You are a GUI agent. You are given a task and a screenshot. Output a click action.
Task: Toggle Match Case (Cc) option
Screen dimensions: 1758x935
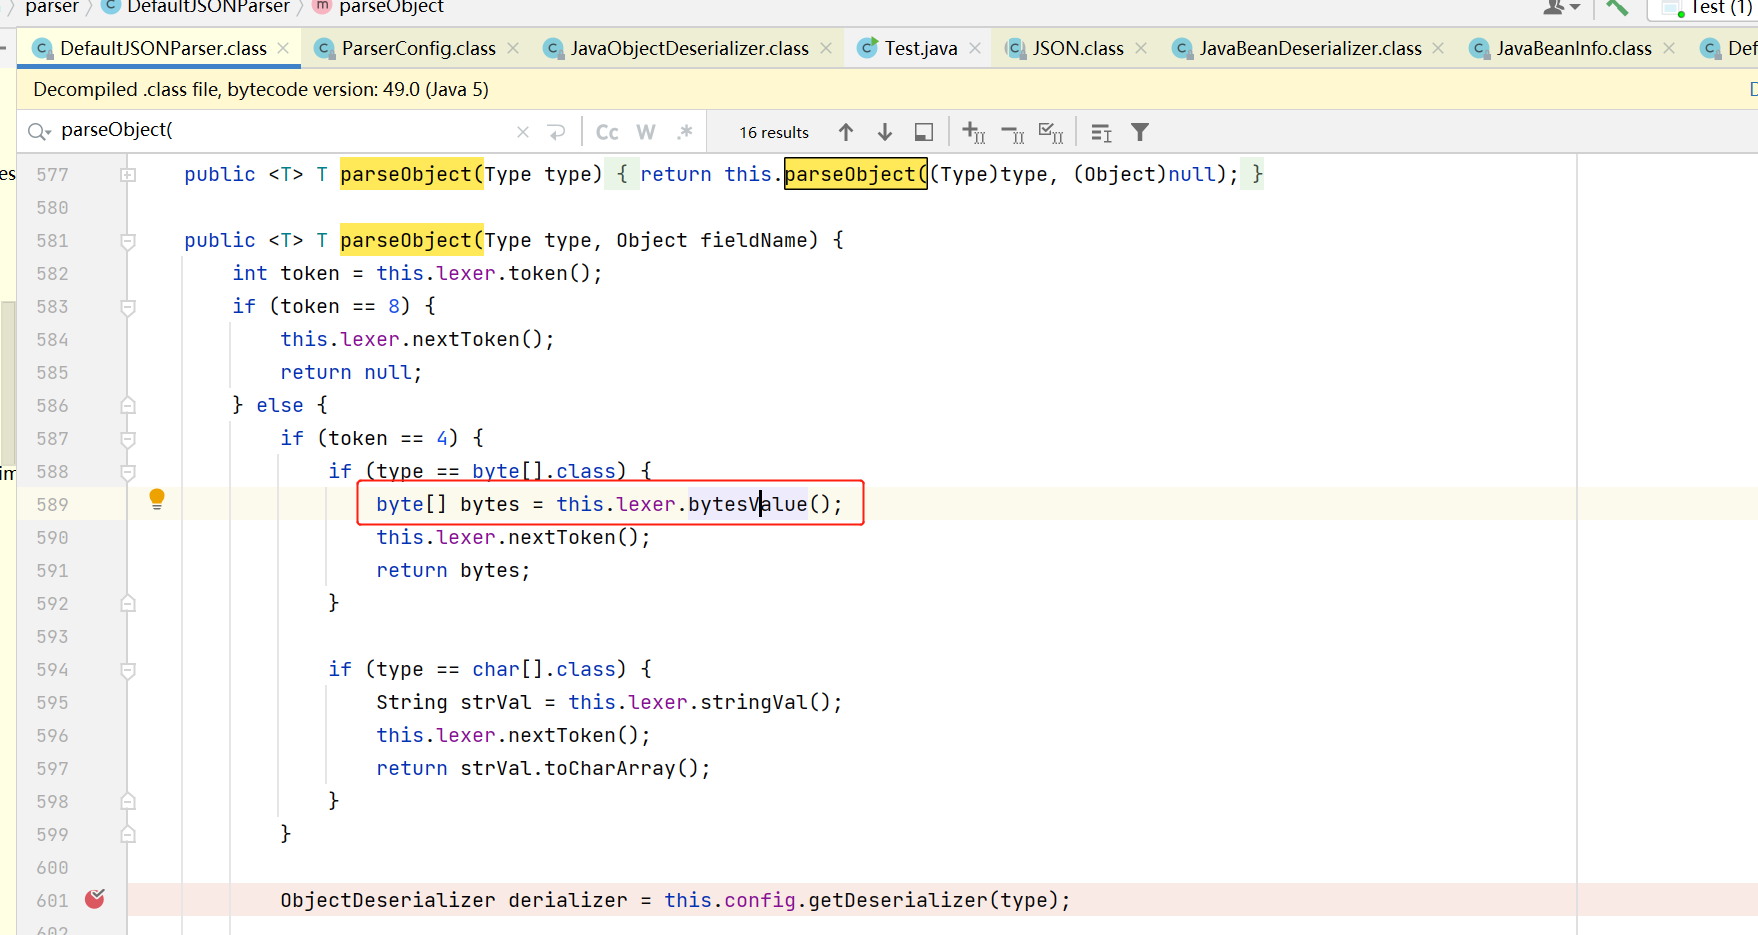pyautogui.click(x=607, y=132)
